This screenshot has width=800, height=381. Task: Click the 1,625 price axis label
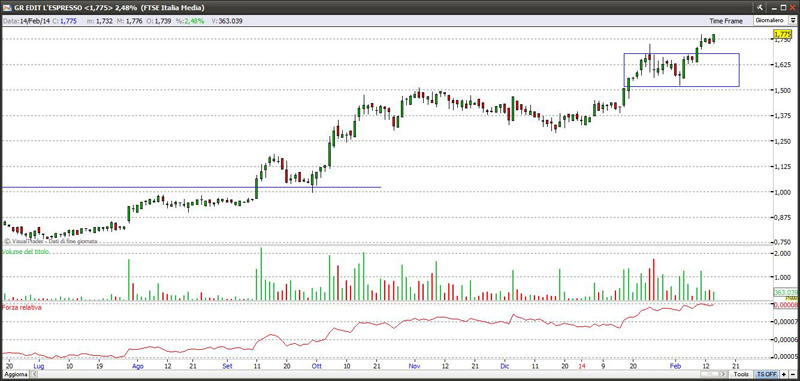click(783, 65)
